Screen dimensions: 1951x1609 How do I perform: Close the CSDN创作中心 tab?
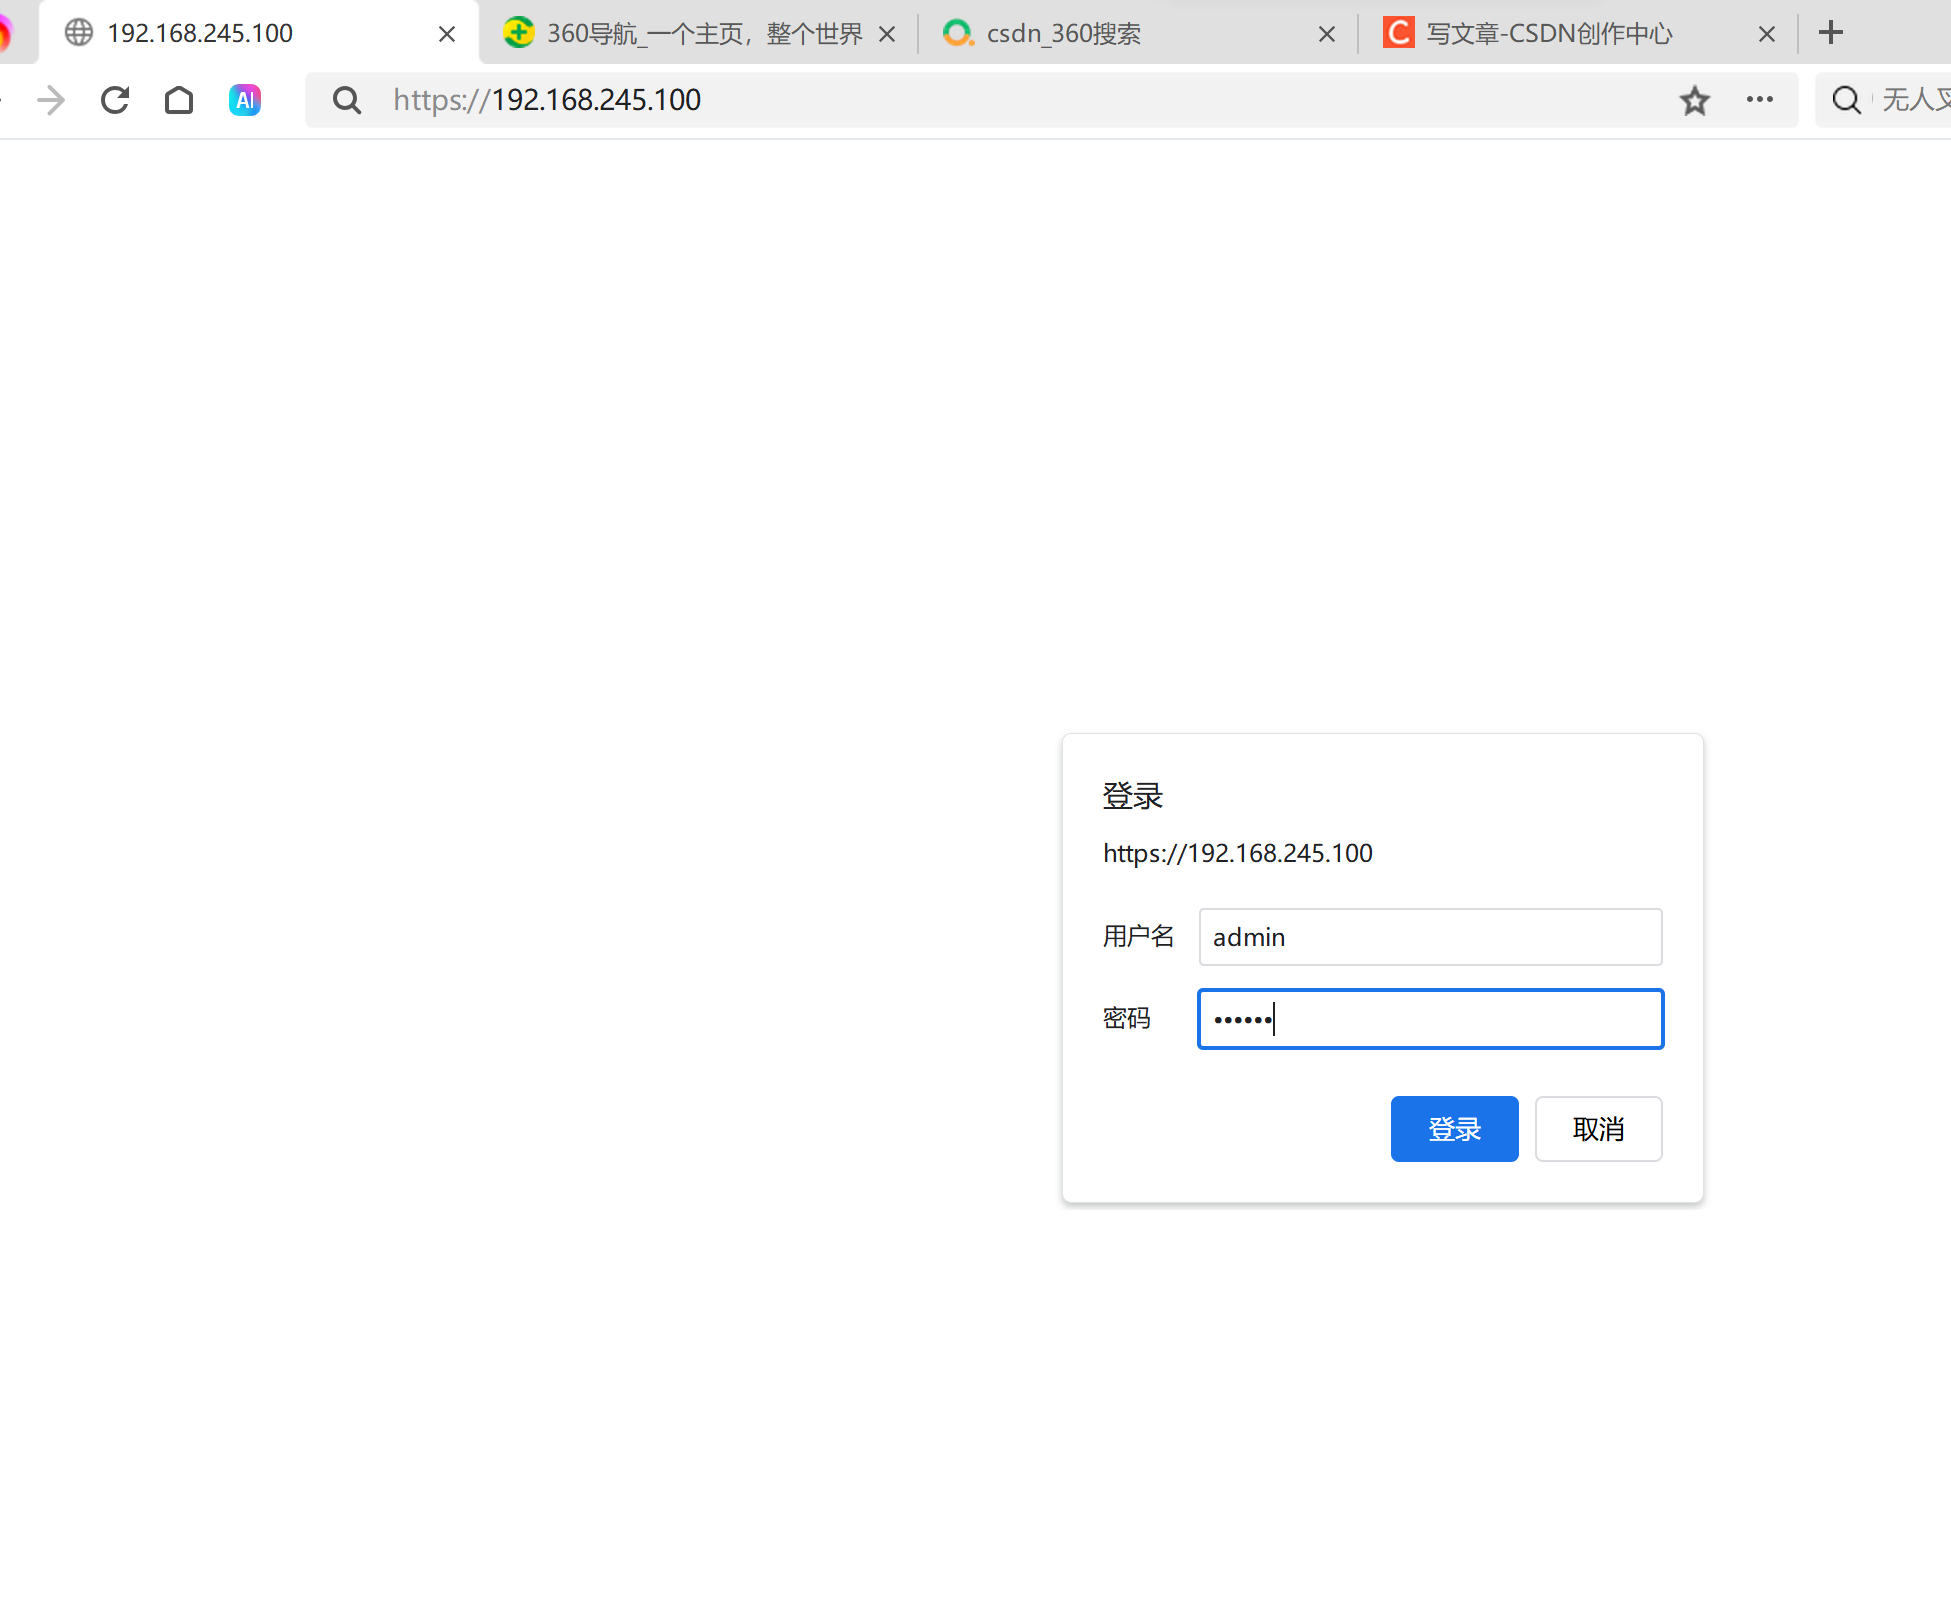[x=1767, y=35]
